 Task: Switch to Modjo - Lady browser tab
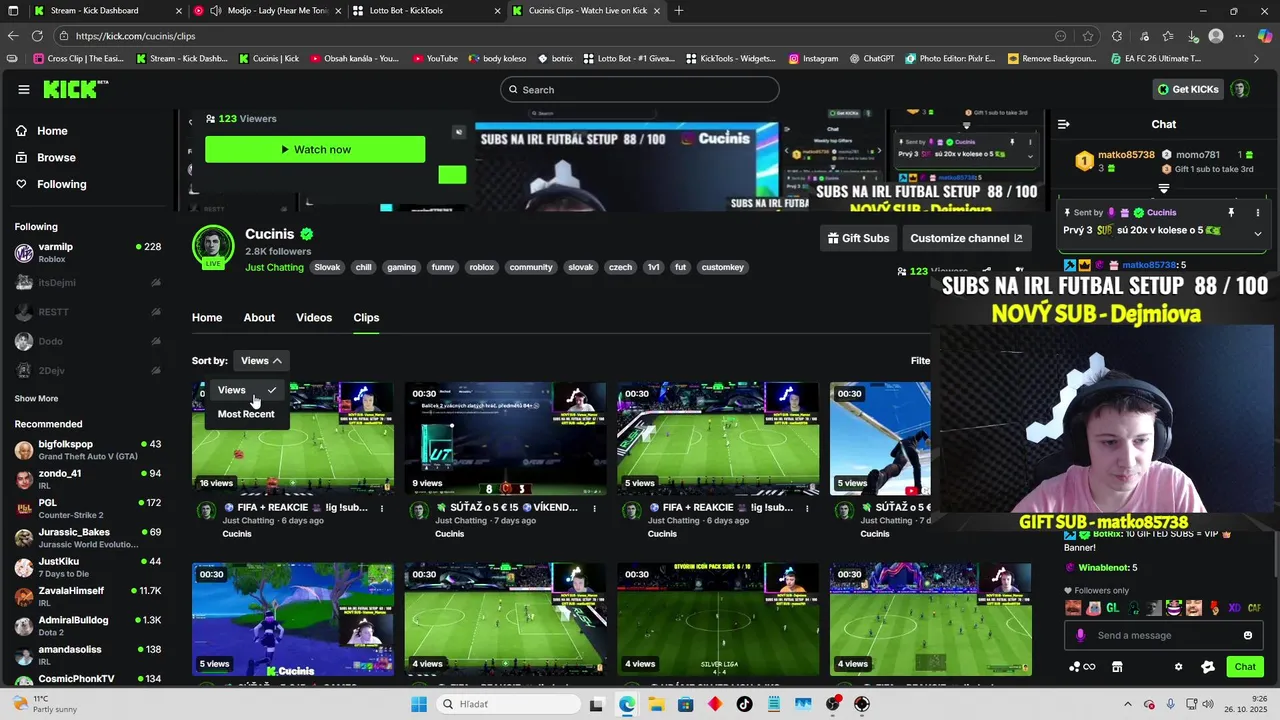(x=267, y=10)
